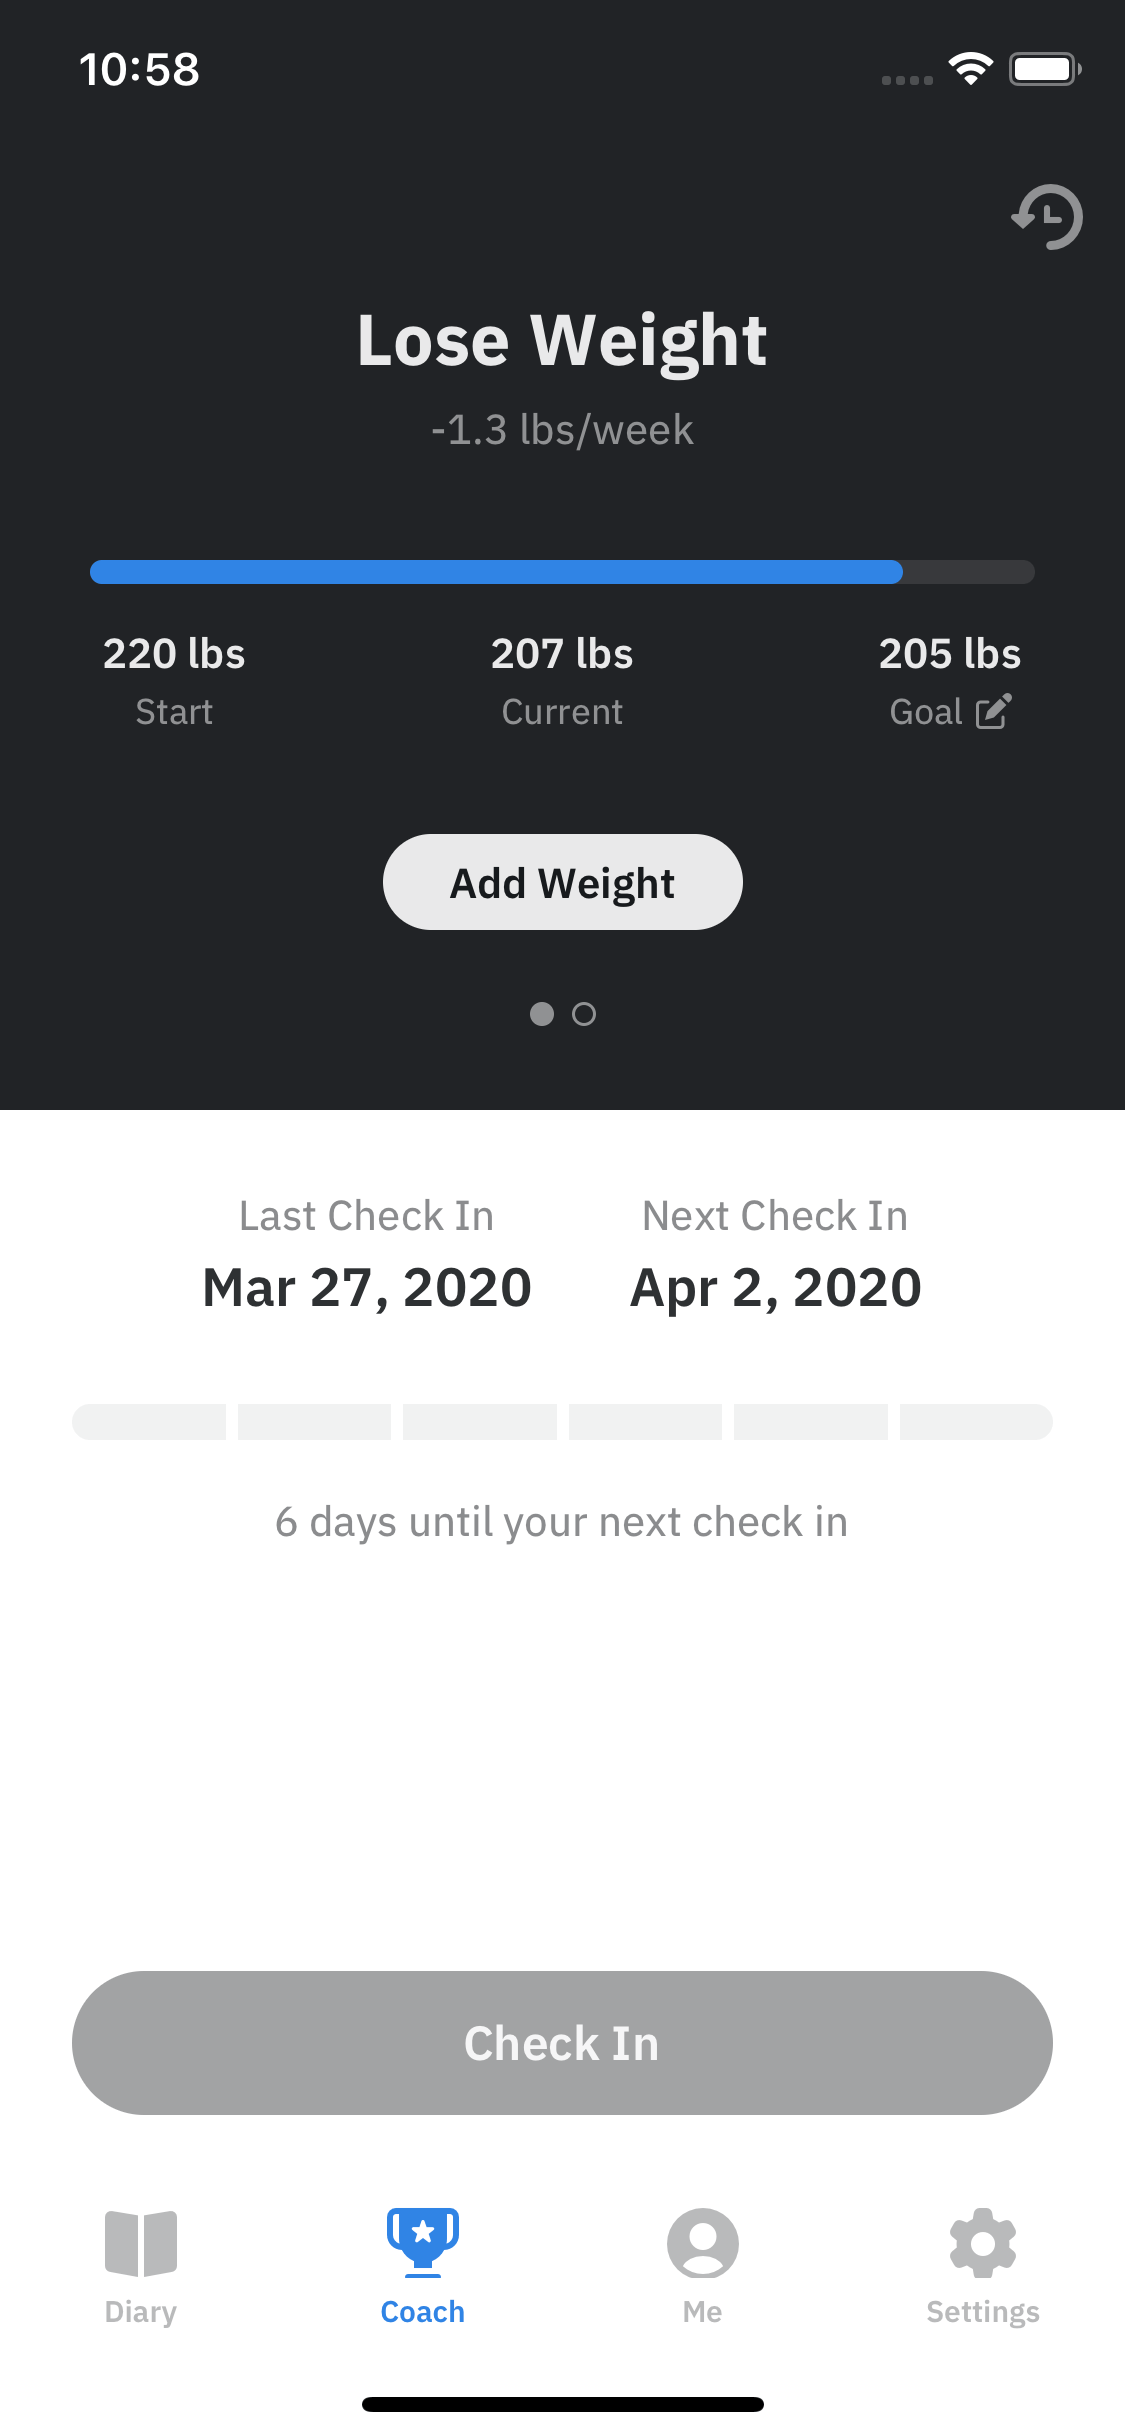This screenshot has width=1125, height=2436.
Task: Click the blue weight progress bar
Action: click(x=496, y=572)
